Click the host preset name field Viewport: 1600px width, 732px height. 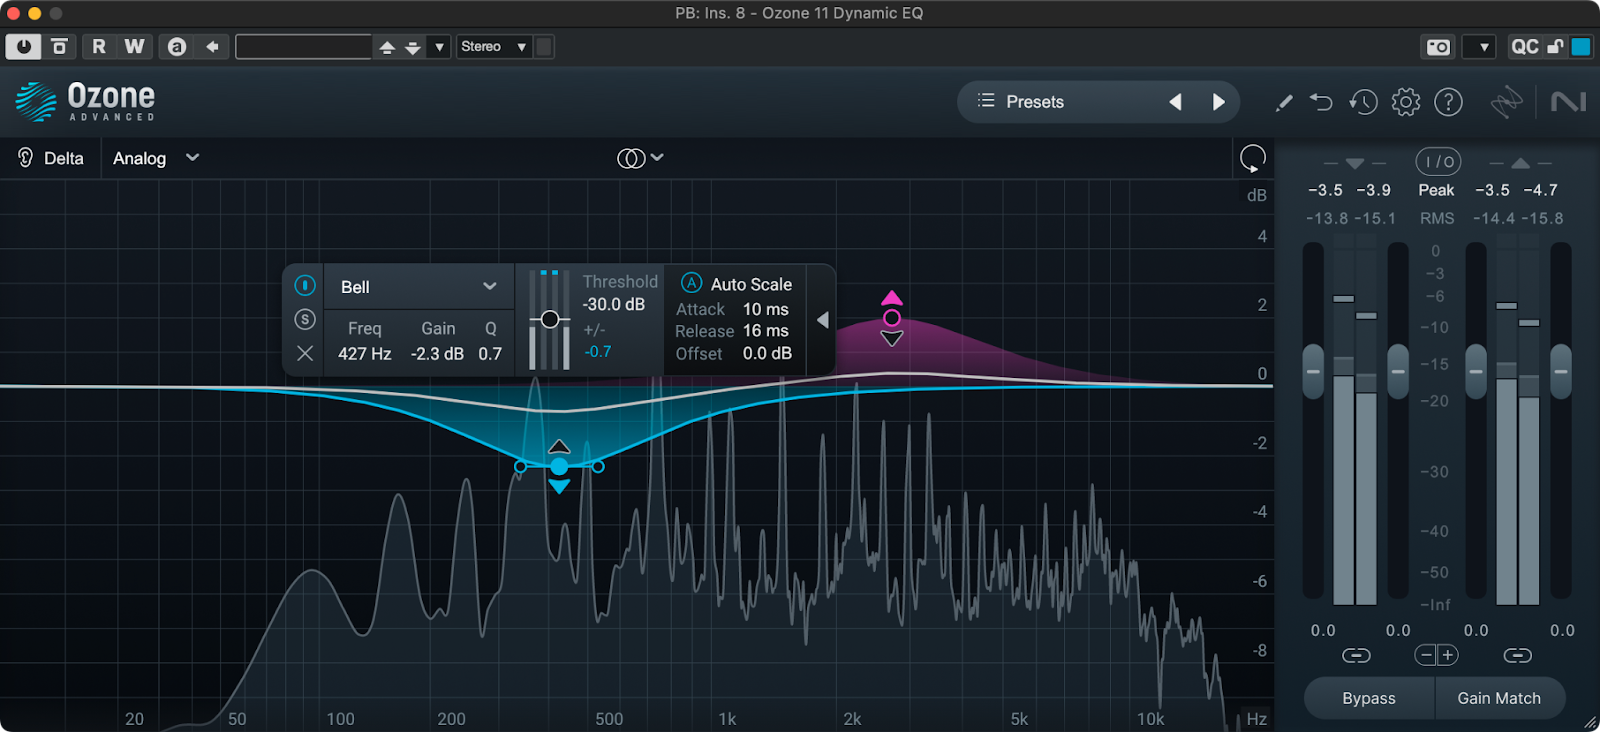tap(304, 46)
